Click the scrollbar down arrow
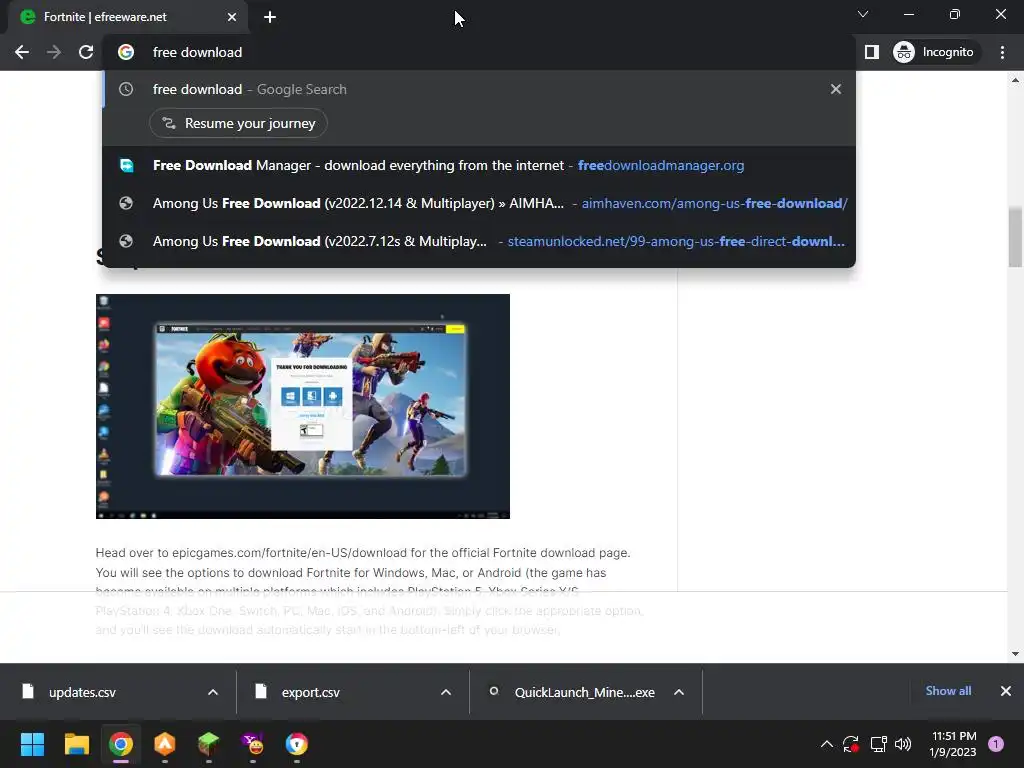This screenshot has height=768, width=1024. pyautogui.click(x=1015, y=653)
